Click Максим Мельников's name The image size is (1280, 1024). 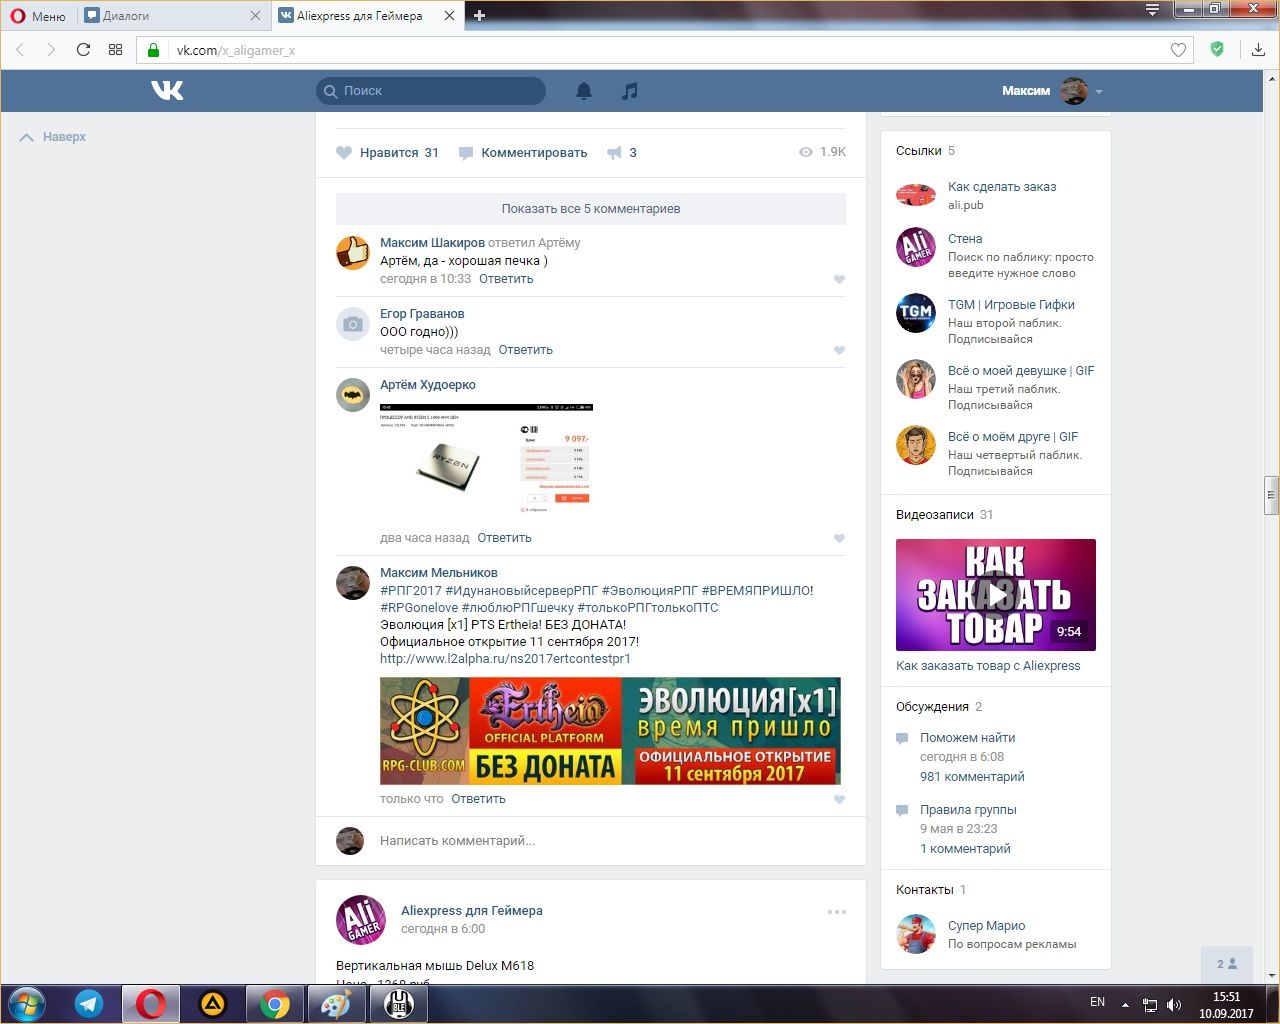[439, 573]
